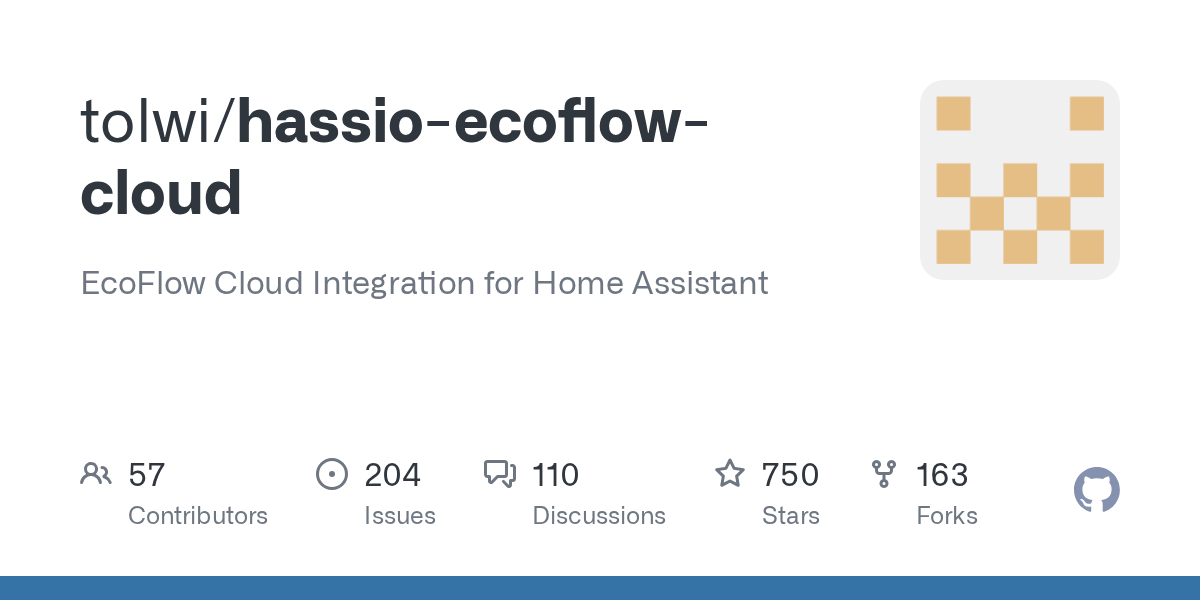Click the Contributors people icon

click(96, 474)
